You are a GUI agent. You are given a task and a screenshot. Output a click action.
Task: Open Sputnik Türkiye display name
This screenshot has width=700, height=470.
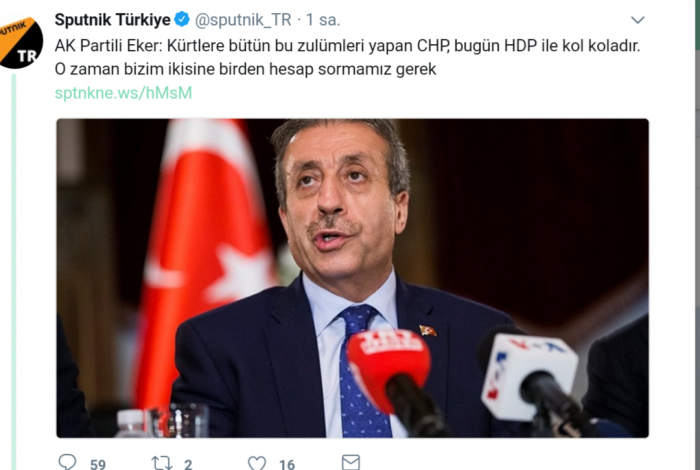point(112,20)
